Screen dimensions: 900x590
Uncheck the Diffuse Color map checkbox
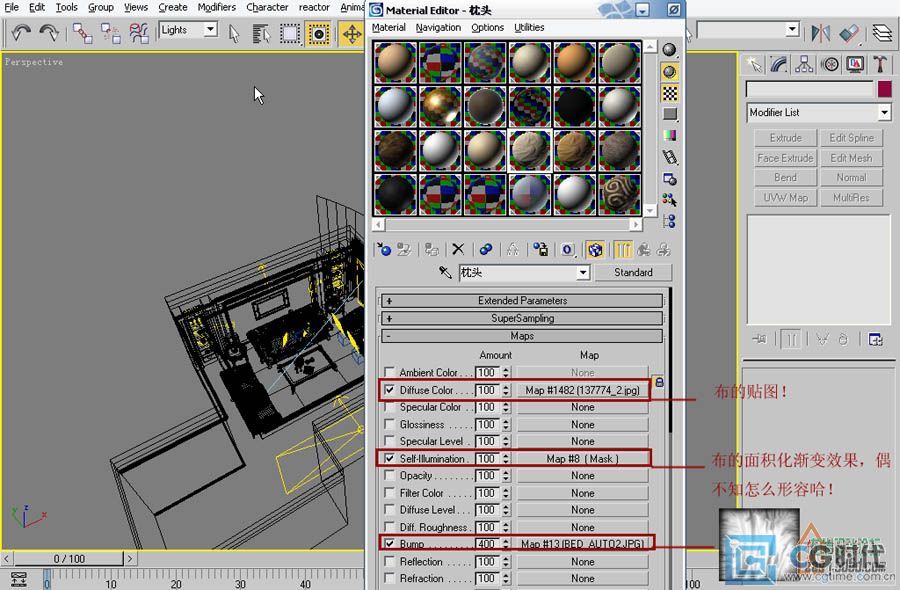[x=389, y=390]
